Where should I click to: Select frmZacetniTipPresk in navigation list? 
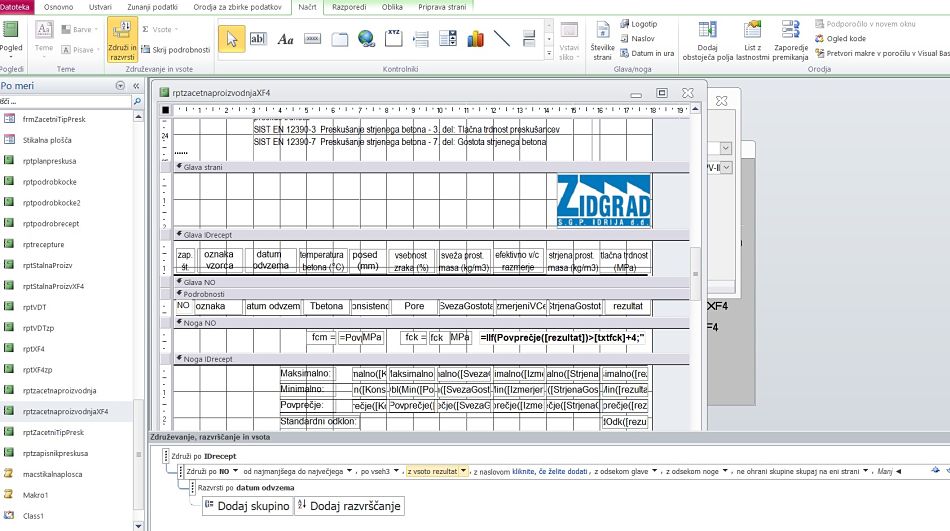(54, 119)
